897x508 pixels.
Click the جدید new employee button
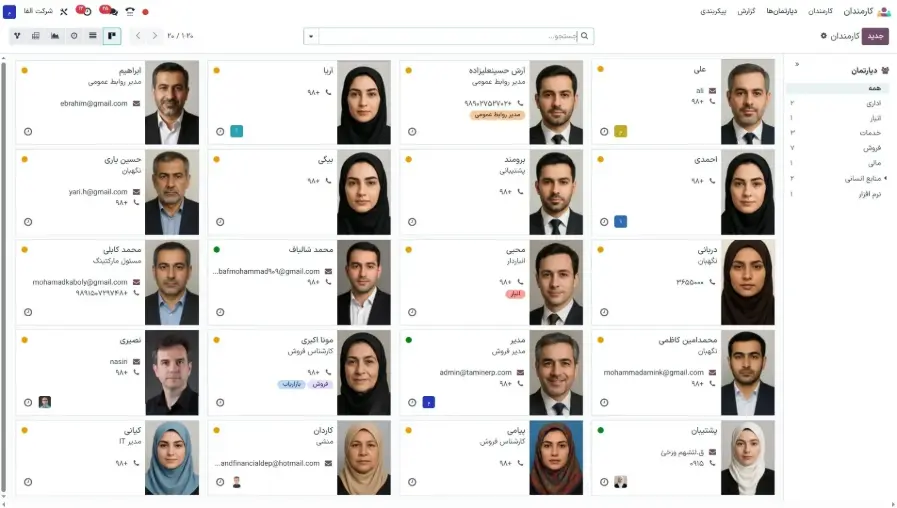(875, 36)
